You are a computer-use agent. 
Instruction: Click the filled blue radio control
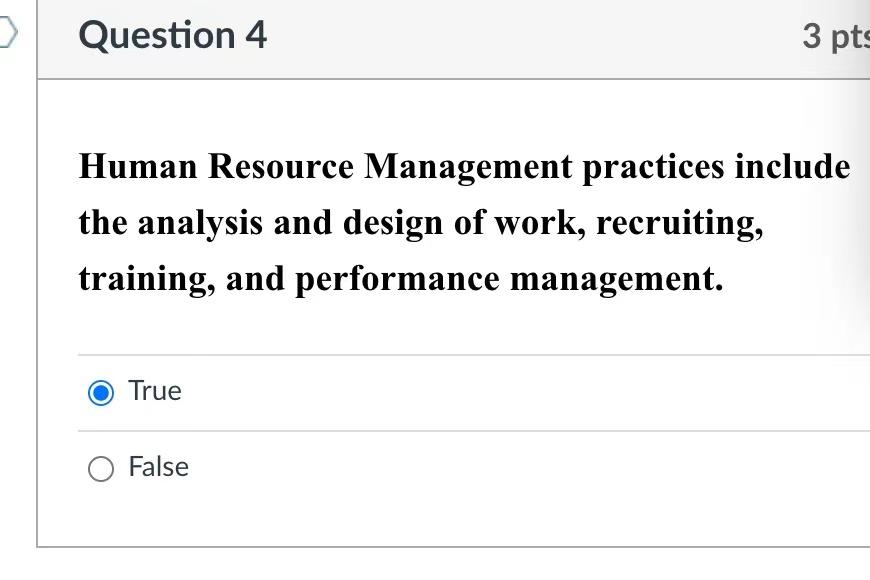(x=100, y=391)
